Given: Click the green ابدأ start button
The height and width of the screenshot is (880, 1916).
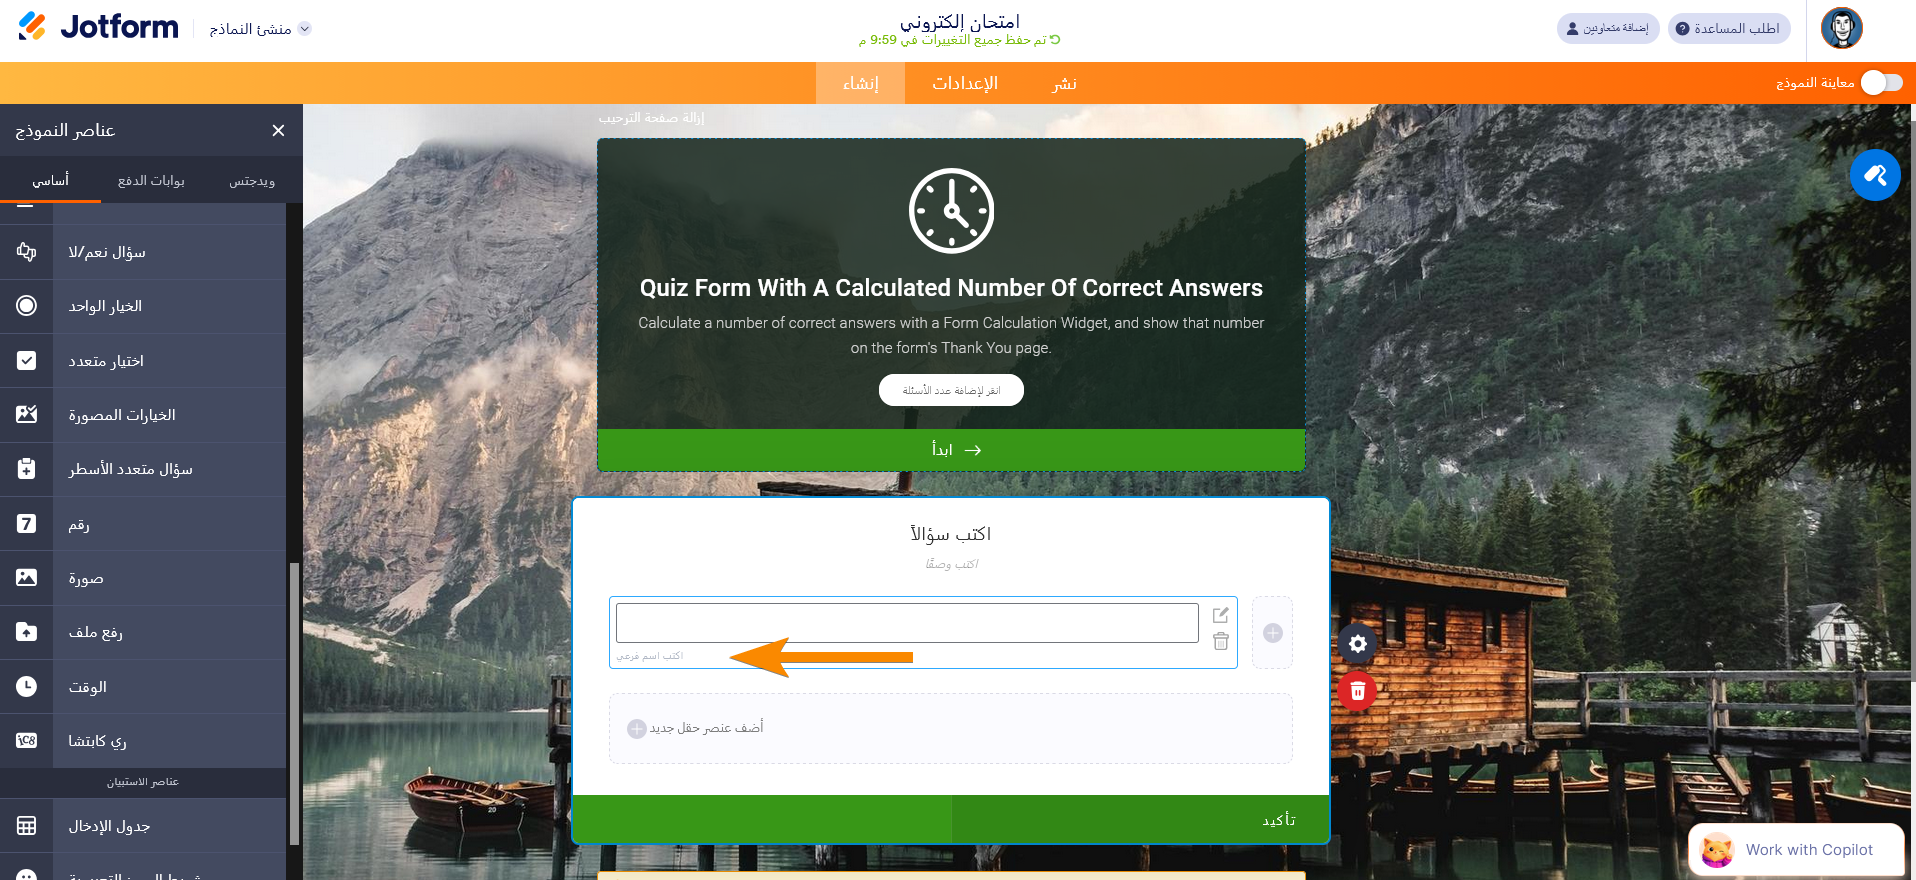Looking at the screenshot, I should pyautogui.click(x=951, y=450).
